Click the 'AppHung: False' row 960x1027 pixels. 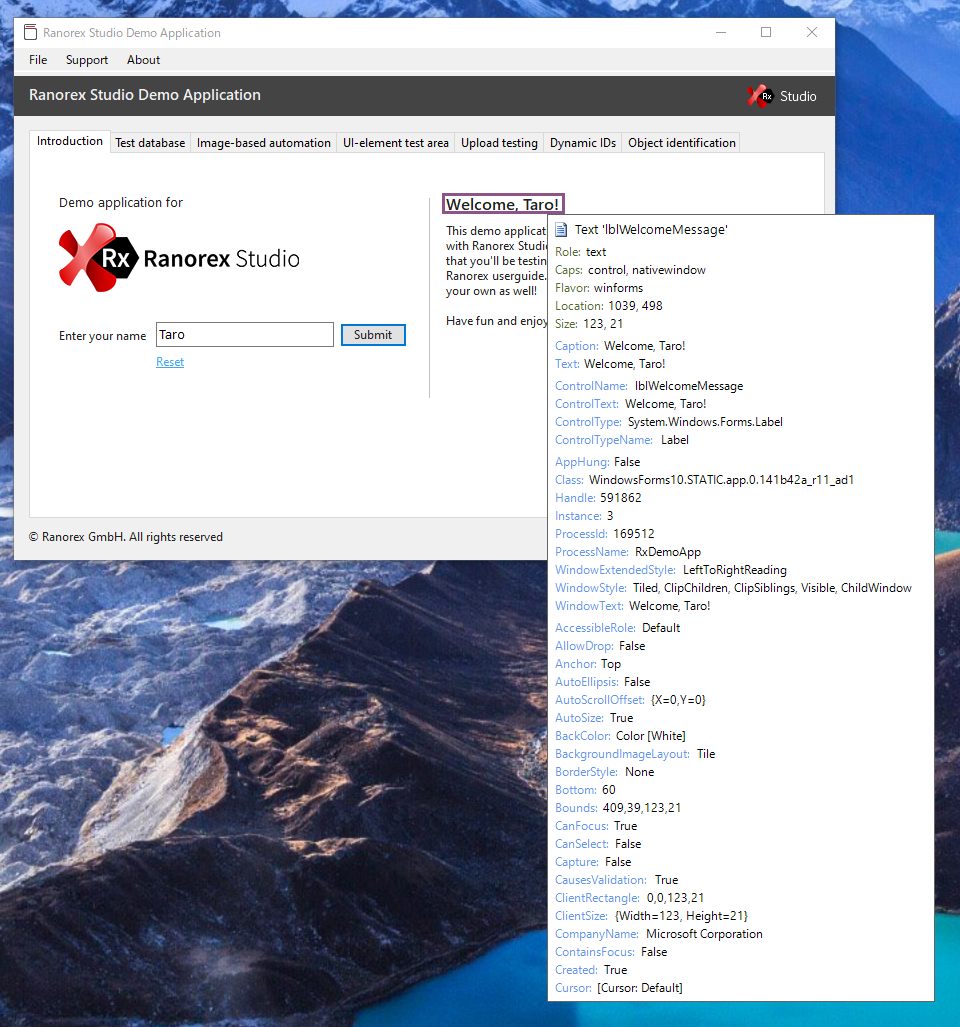point(597,462)
